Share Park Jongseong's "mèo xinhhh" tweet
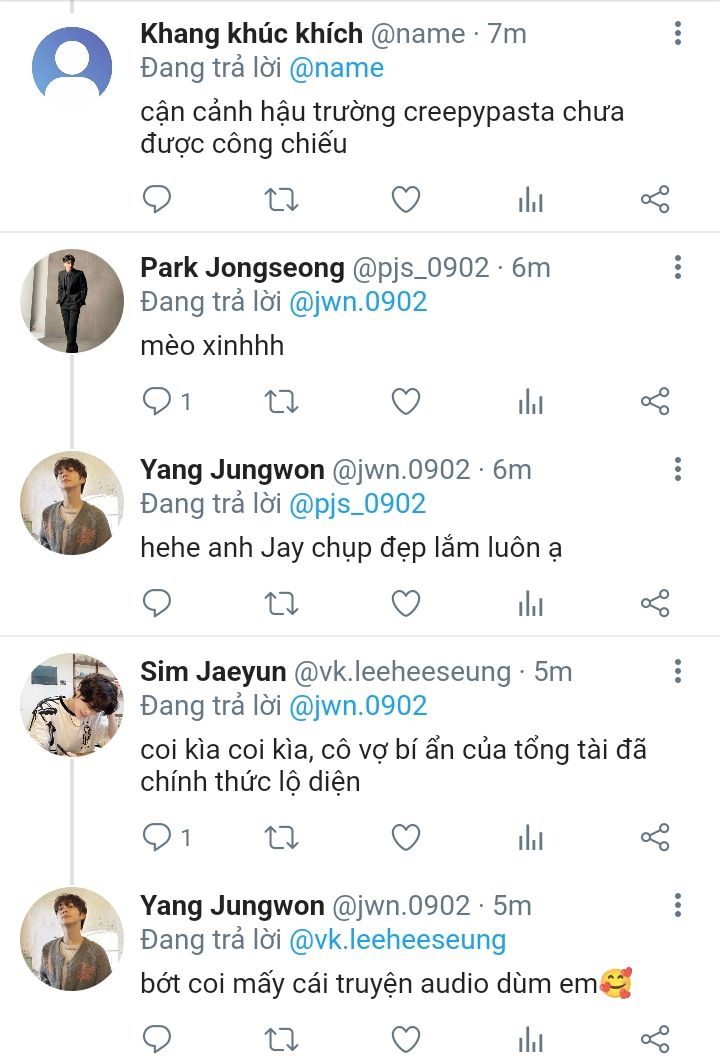Image resolution: width=720 pixels, height=1058 pixels. pos(654,402)
